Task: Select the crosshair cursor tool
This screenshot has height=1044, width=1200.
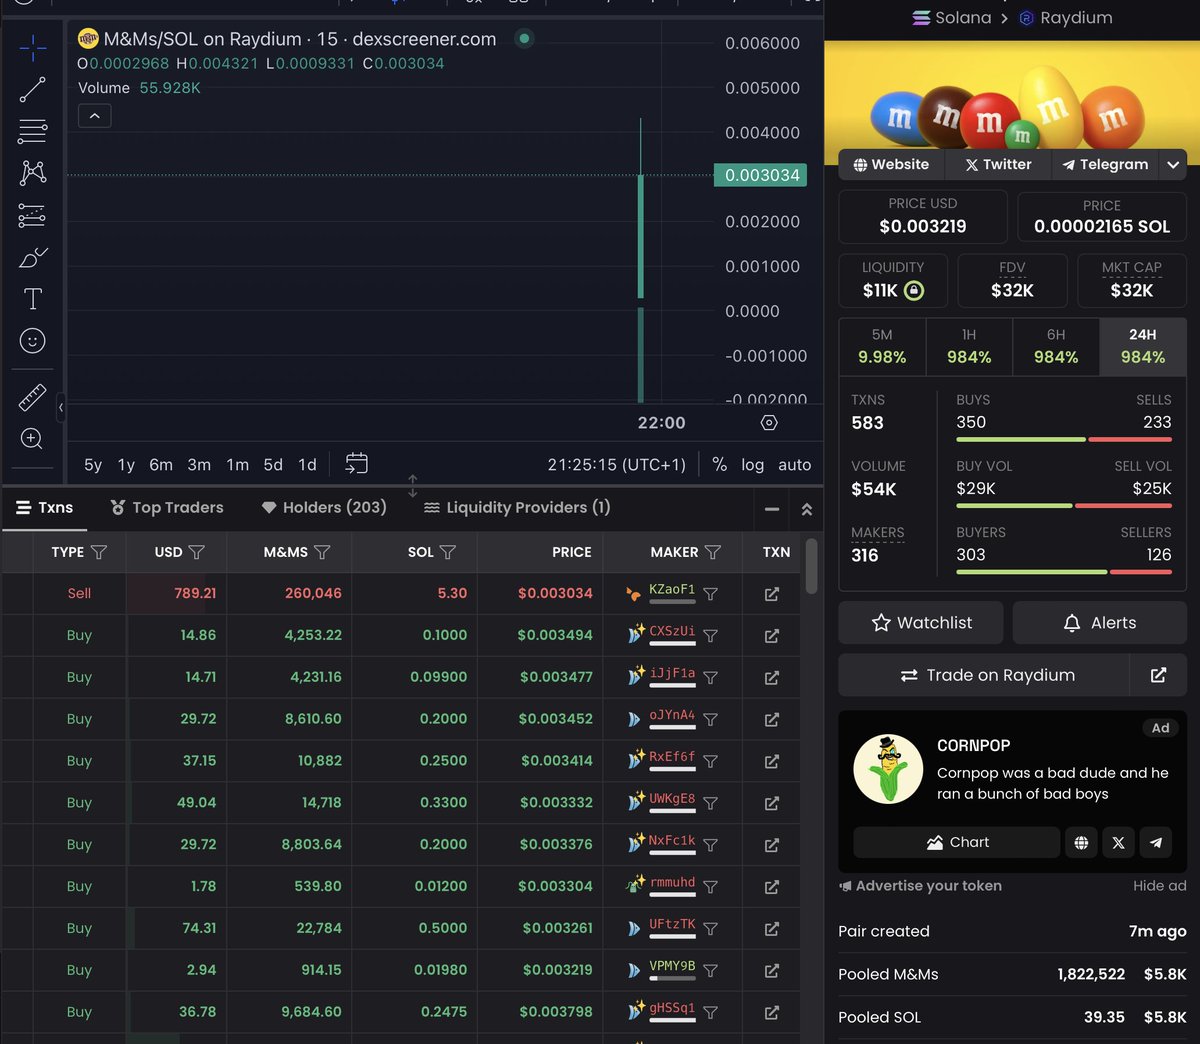Action: pos(32,47)
